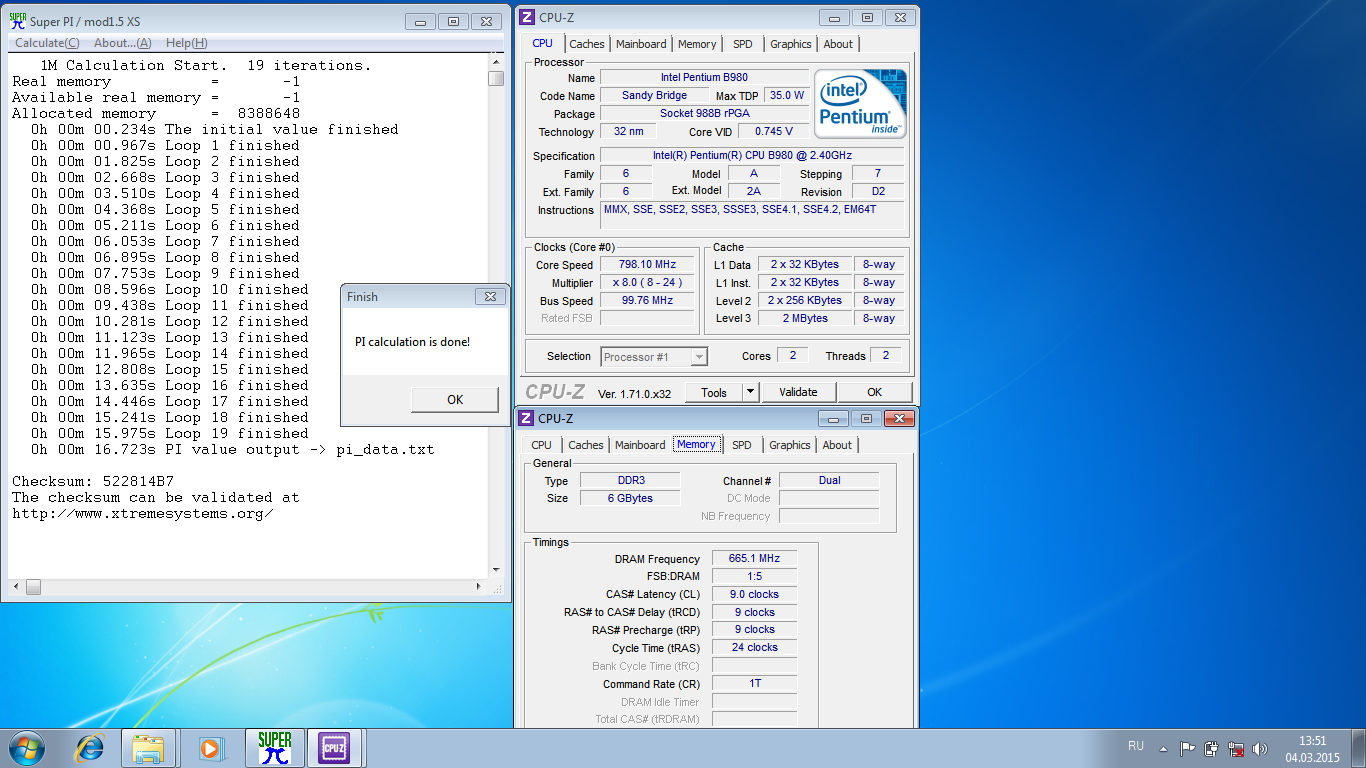
Task: Expand the Tools dropdown arrow
Action: pos(750,392)
